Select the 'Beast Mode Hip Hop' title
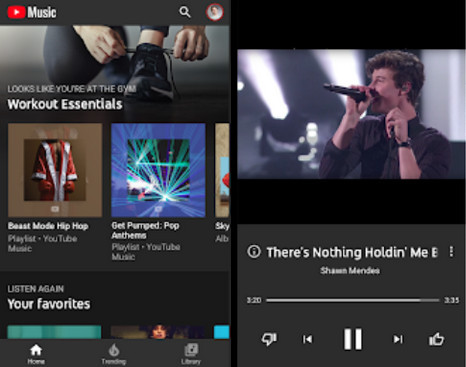The height and width of the screenshot is (367, 466). point(48,226)
